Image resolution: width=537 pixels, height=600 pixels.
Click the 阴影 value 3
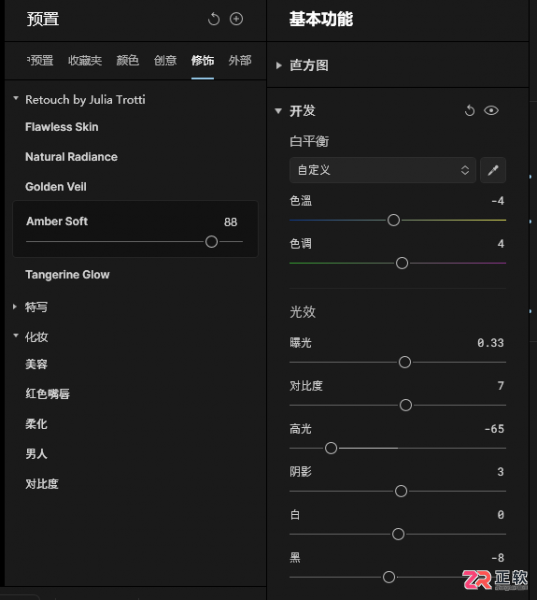point(501,472)
